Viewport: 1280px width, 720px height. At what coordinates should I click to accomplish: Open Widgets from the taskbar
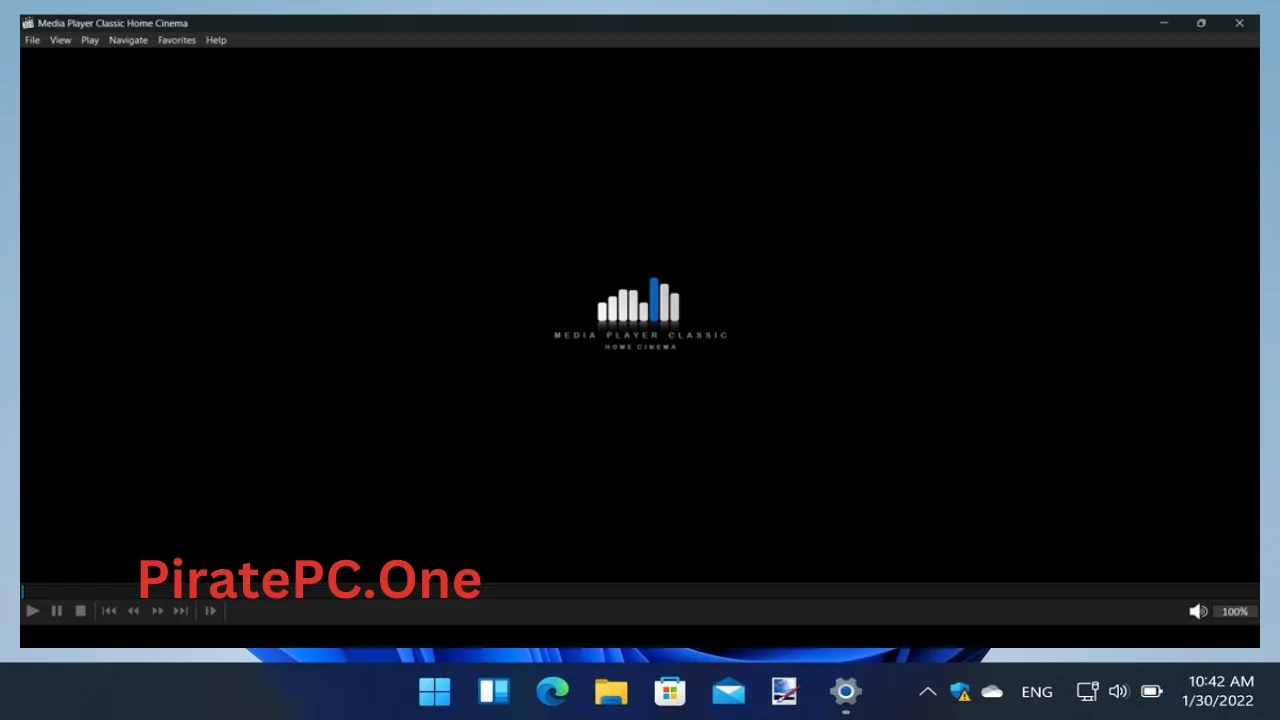tap(494, 691)
